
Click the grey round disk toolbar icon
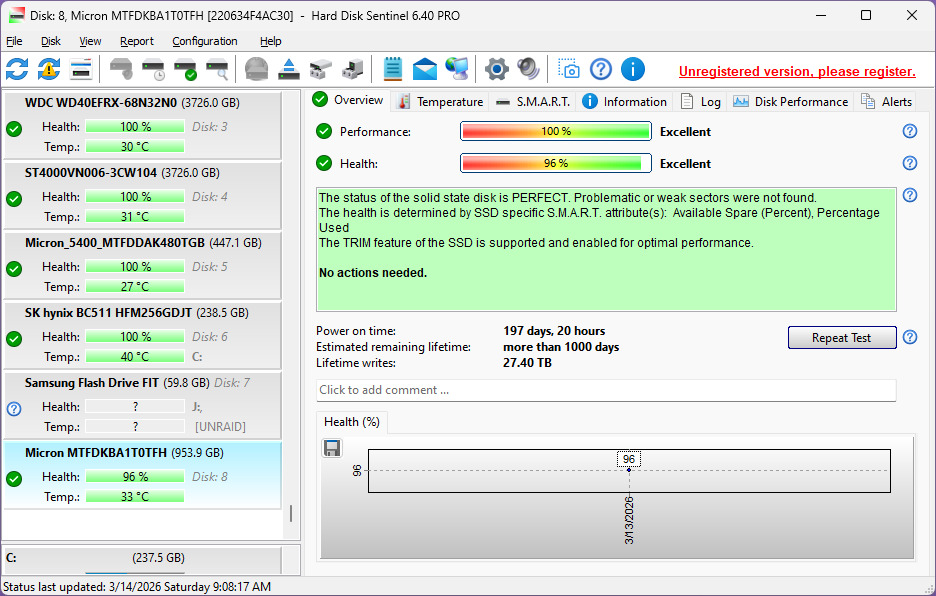pos(257,69)
